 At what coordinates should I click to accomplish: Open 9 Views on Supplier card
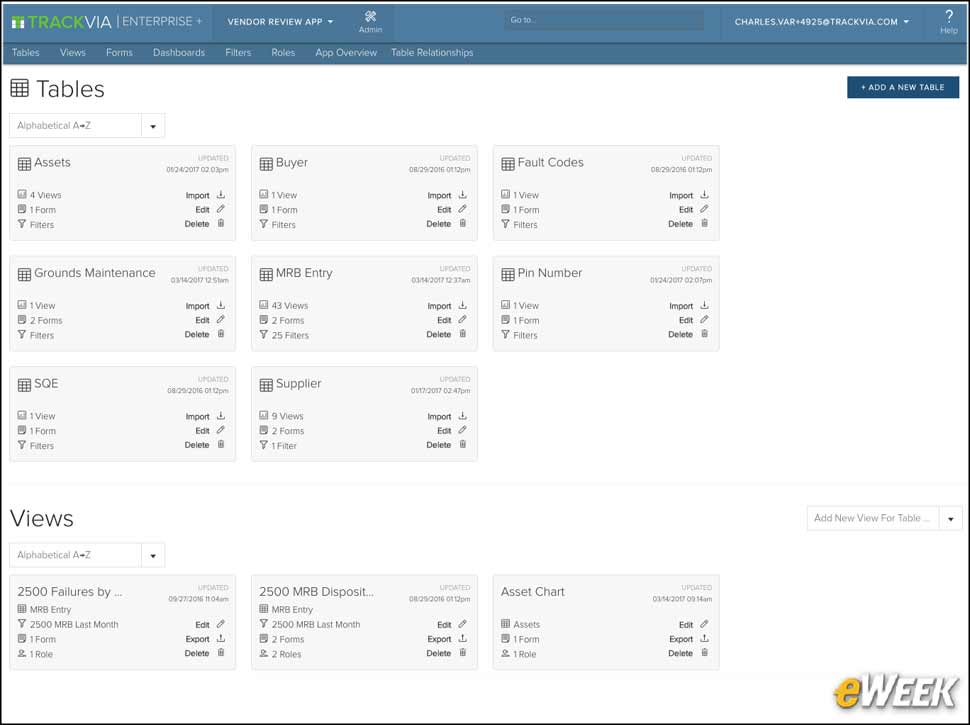click(x=288, y=416)
